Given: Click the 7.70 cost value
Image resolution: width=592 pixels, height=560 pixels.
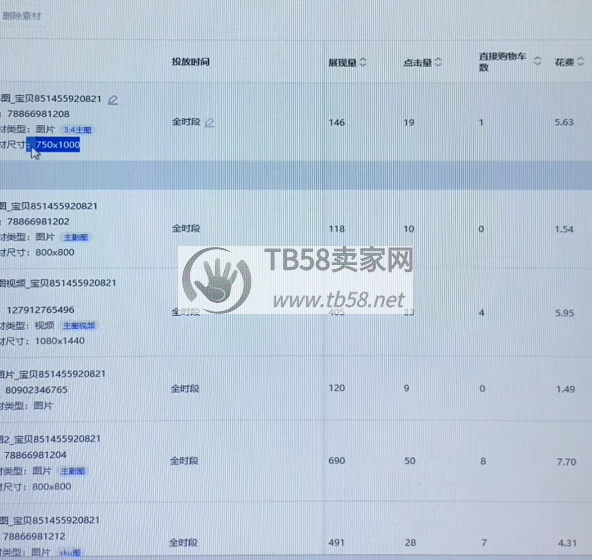Looking at the screenshot, I should pyautogui.click(x=567, y=461).
